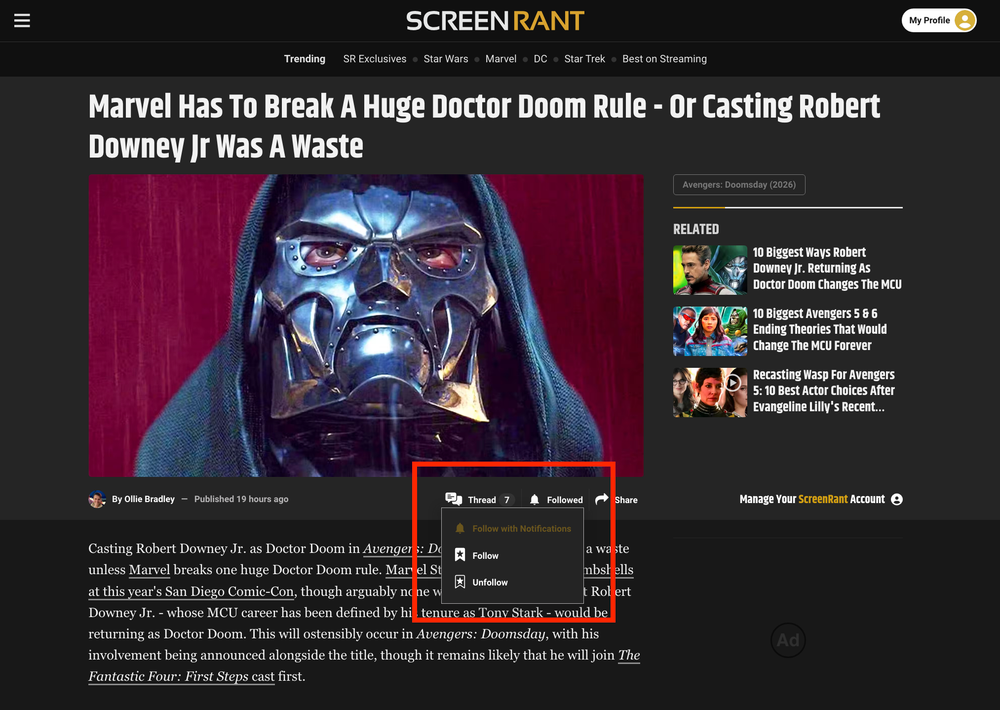Open Best on Streaming section
The image size is (1000, 710).
pyautogui.click(x=664, y=59)
